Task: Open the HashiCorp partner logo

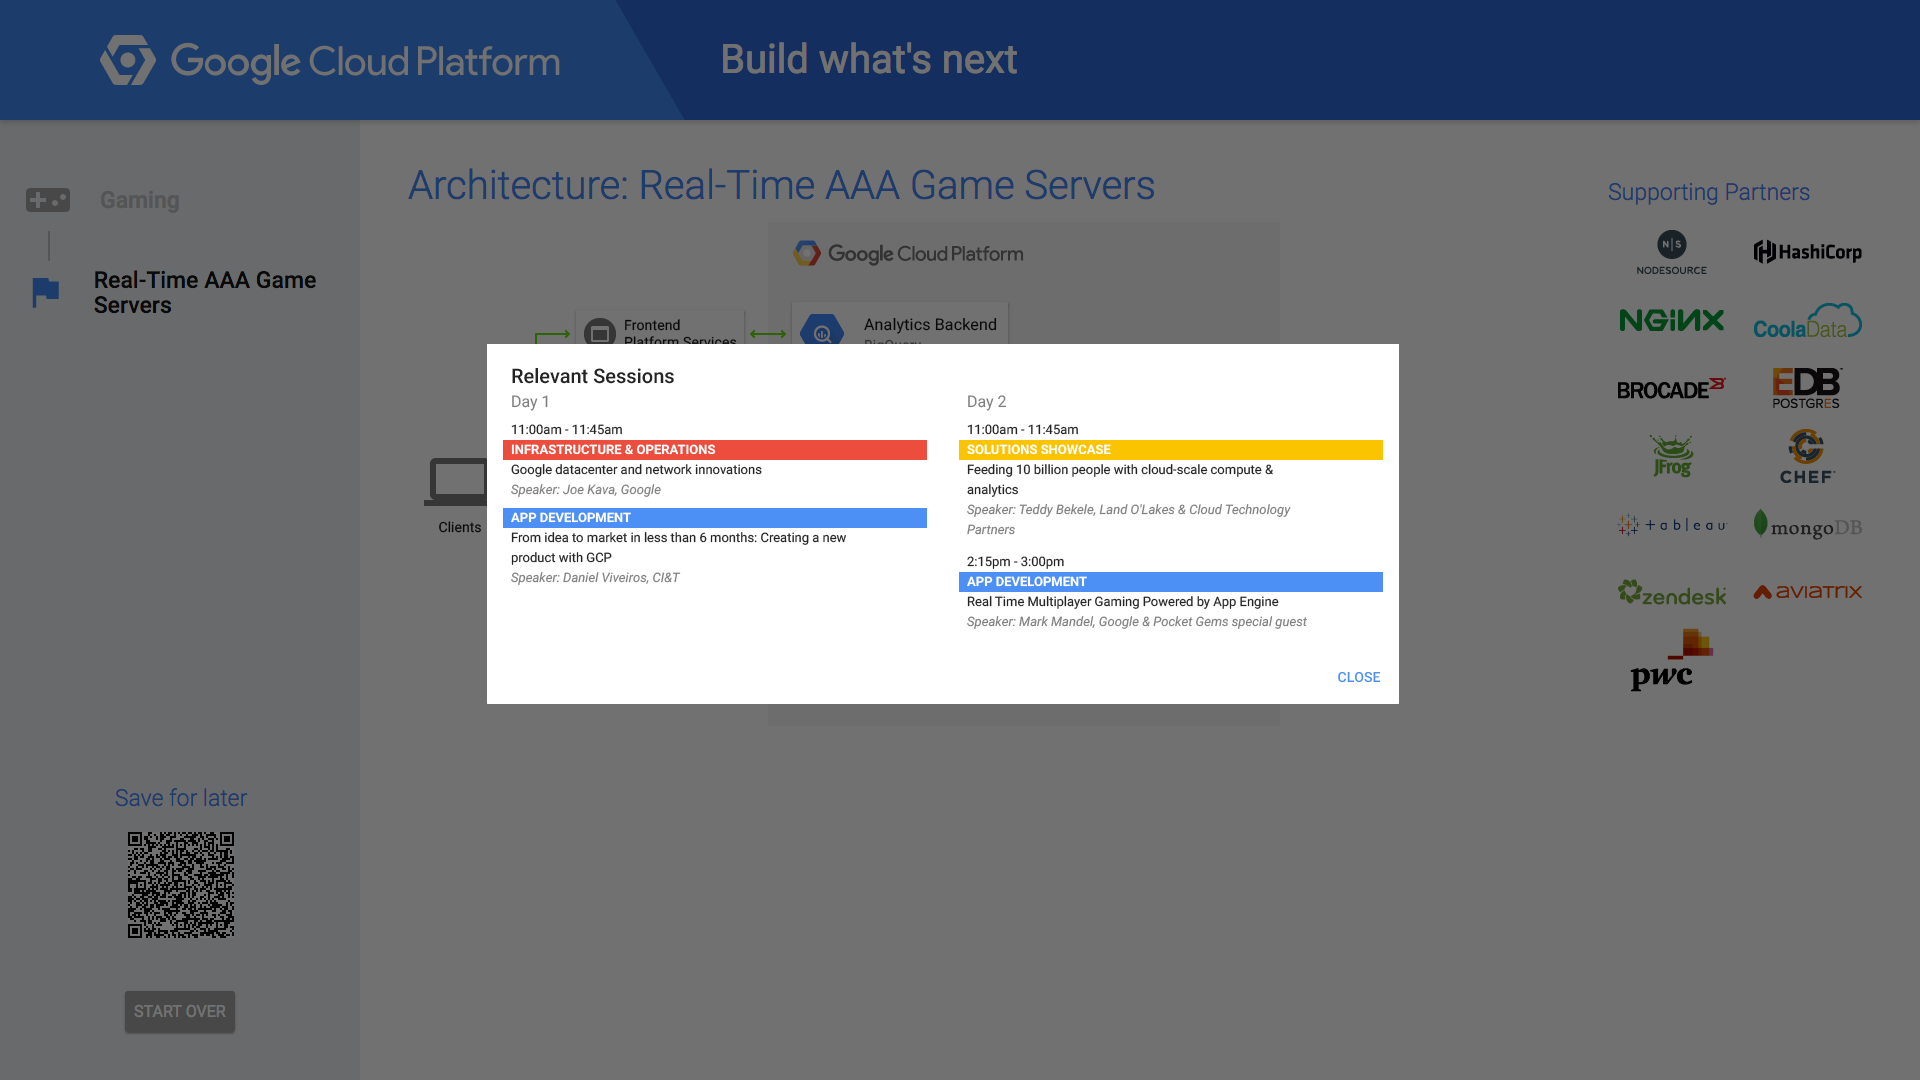Action: tap(1807, 252)
